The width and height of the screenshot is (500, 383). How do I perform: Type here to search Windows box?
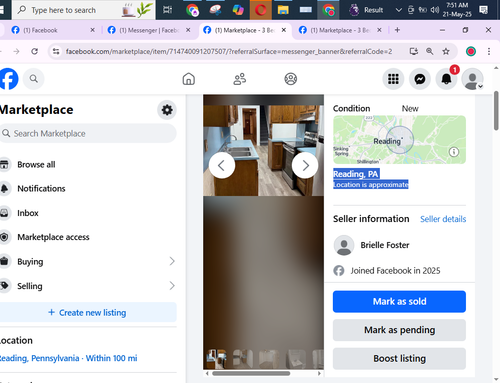pyautogui.click(x=83, y=10)
